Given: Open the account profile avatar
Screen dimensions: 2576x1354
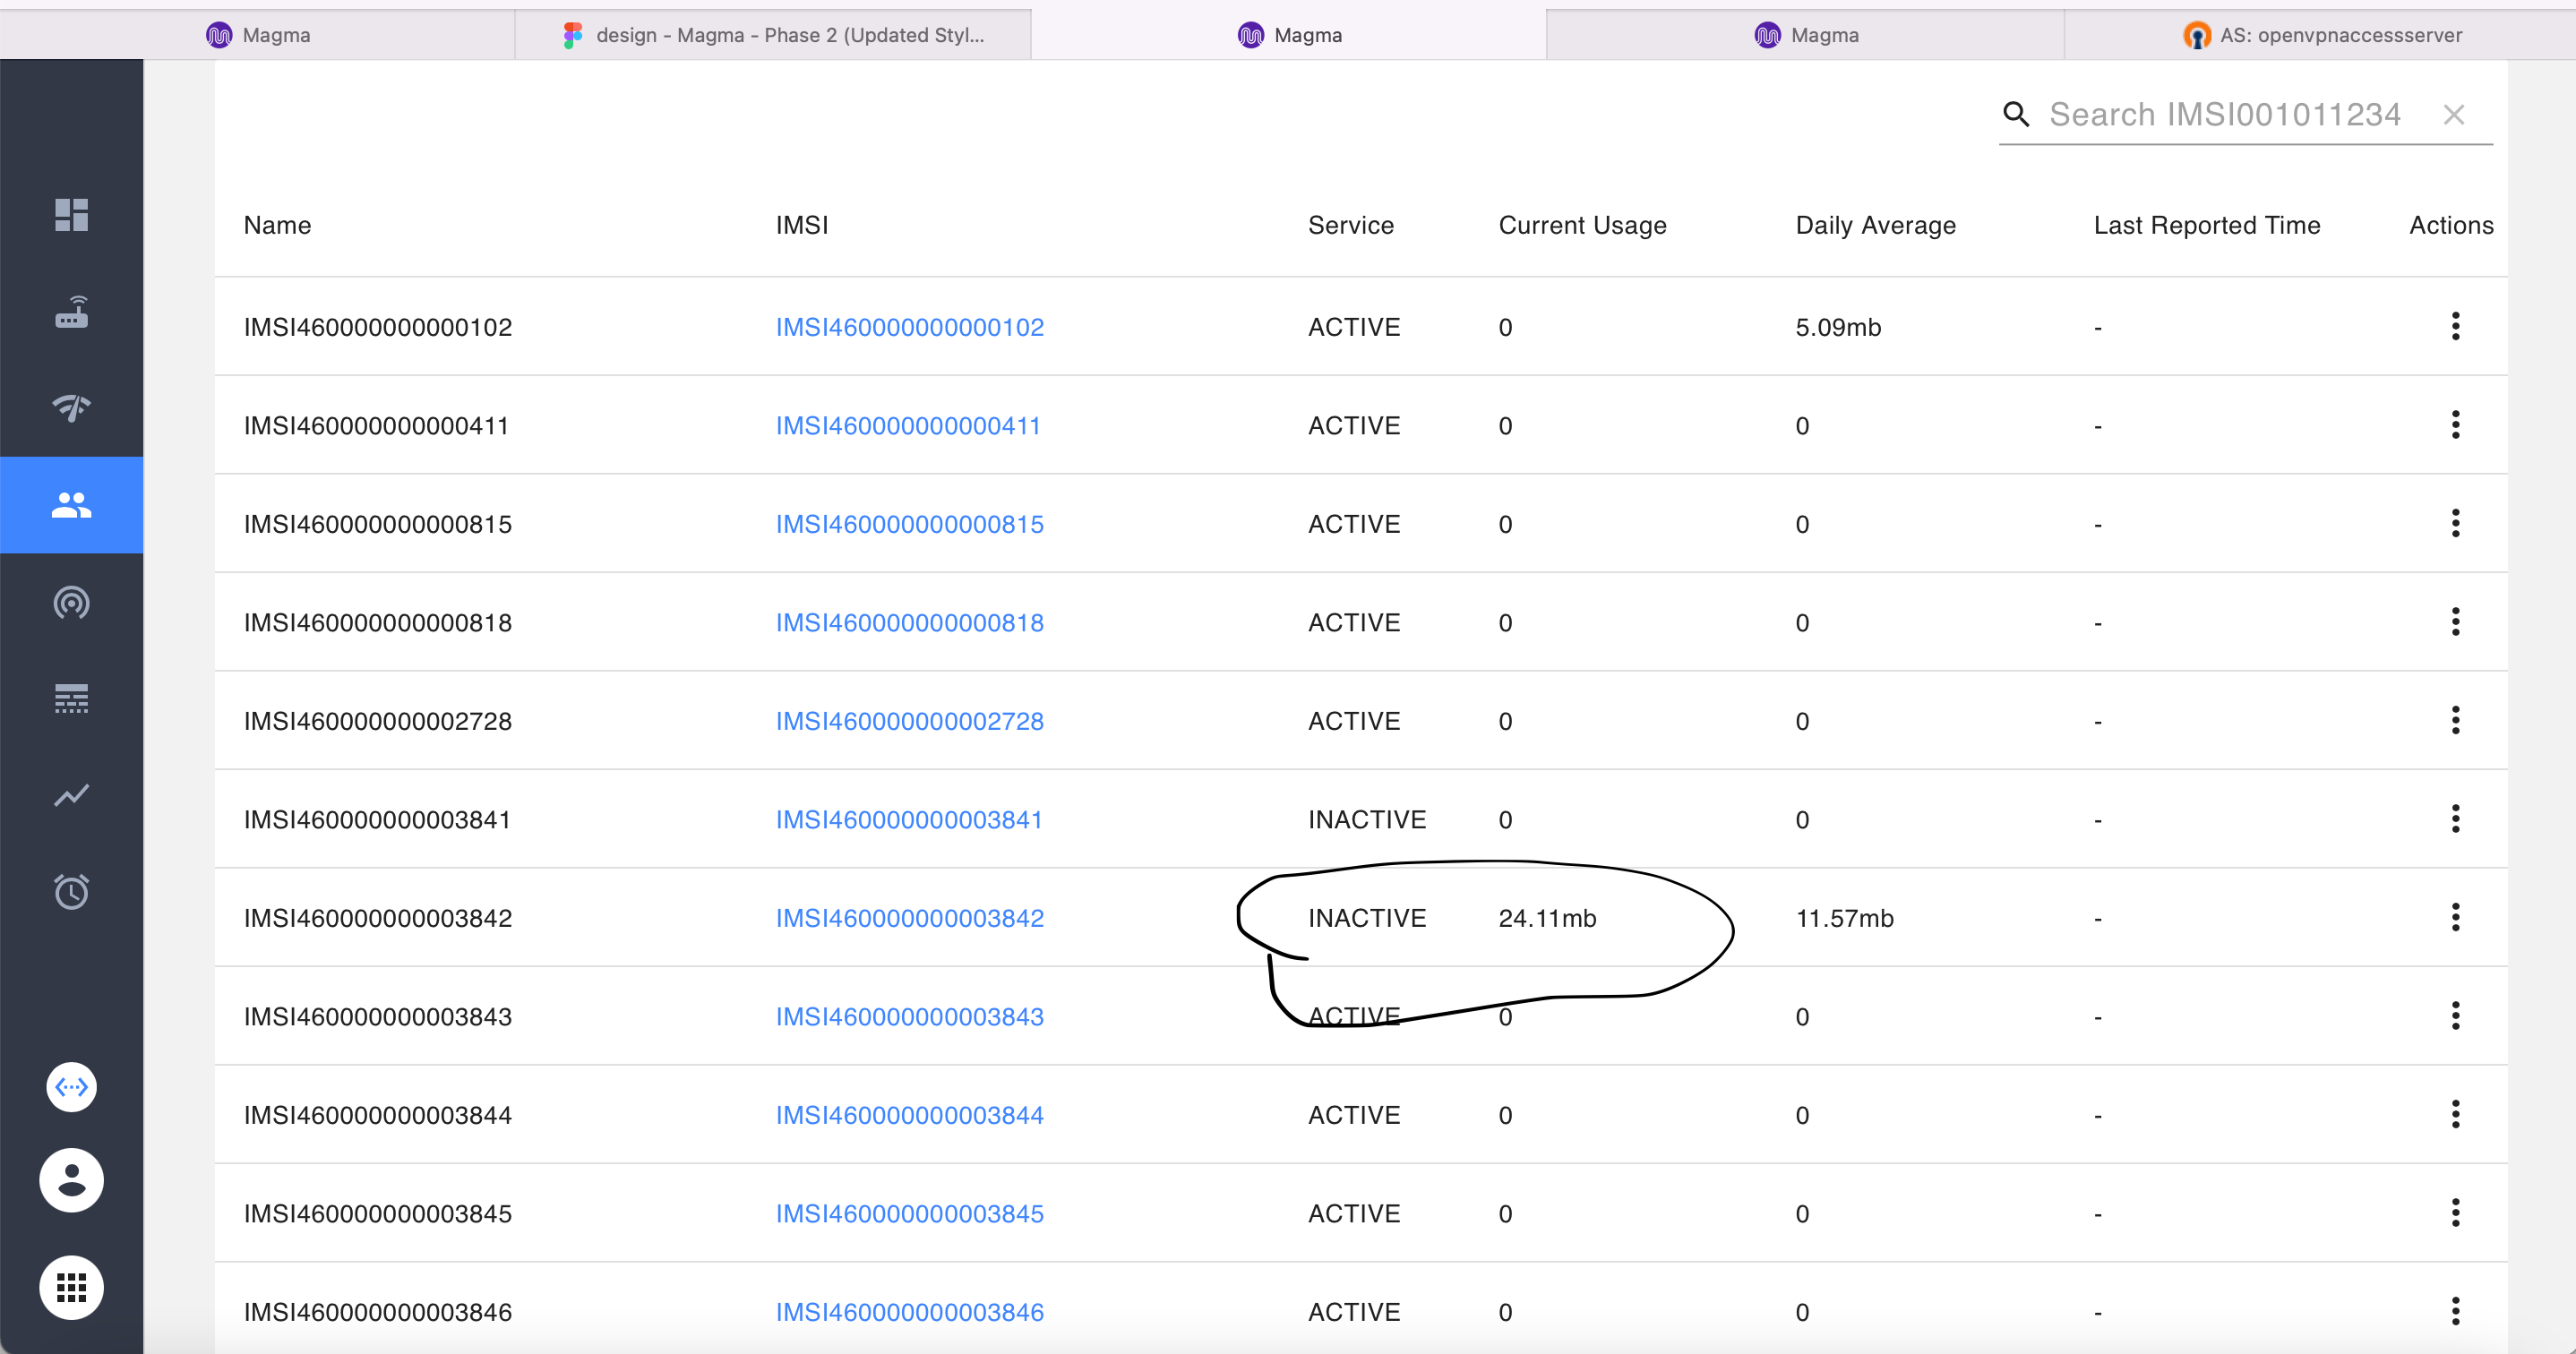Looking at the screenshot, I should (71, 1180).
